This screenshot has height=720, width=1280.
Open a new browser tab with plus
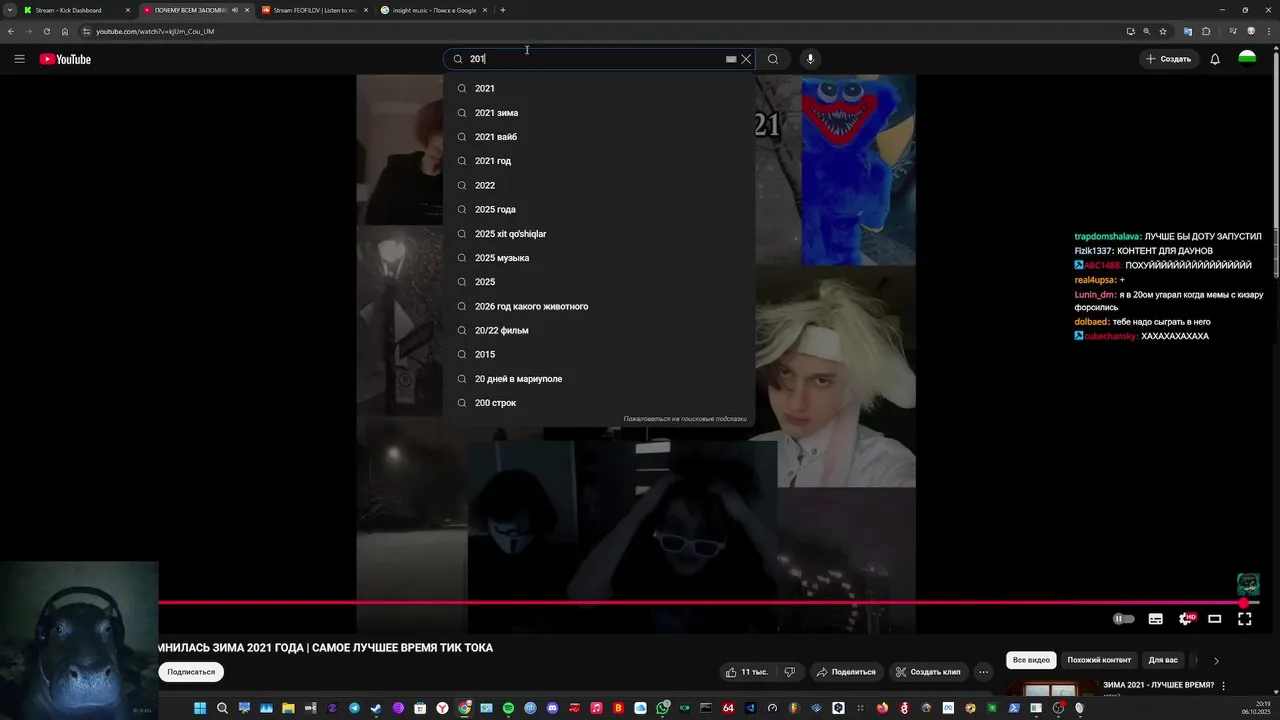(502, 10)
